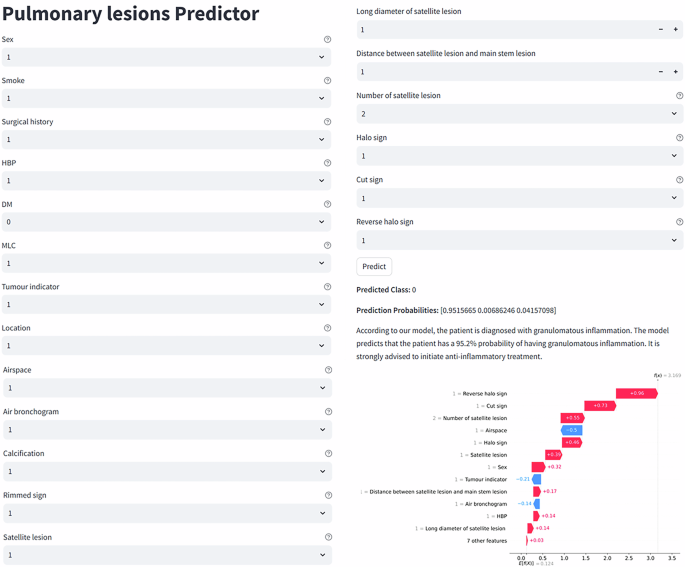Show the Surgical history help tooltip icon
Viewport: 685px width, 567px height.
[x=328, y=122]
